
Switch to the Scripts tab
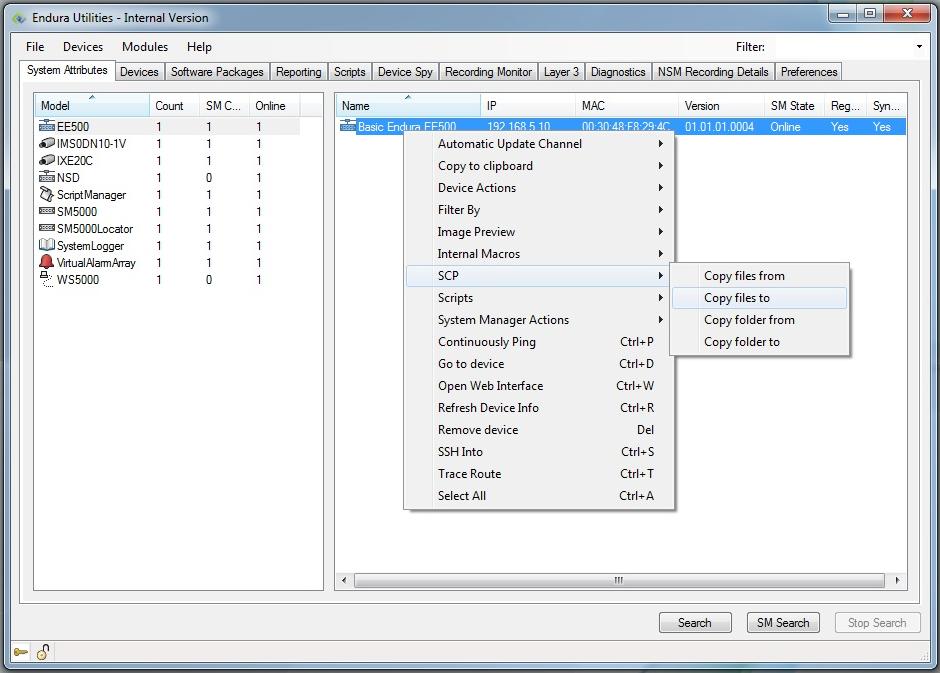[350, 72]
